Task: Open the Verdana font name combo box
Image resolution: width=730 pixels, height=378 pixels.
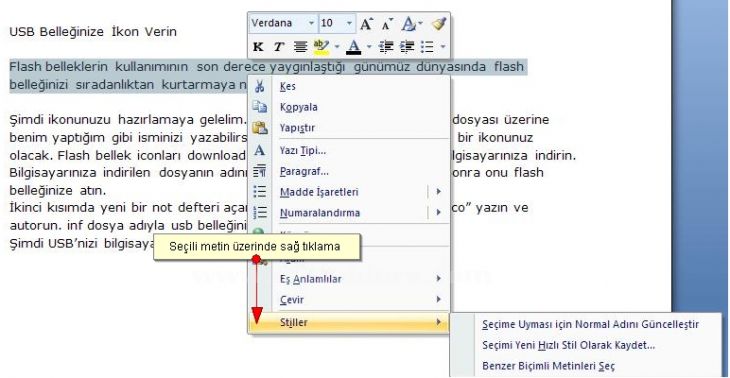Action: coord(283,23)
